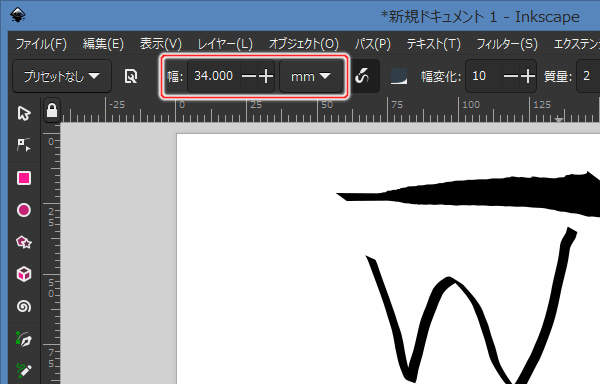
Task: Open the 表示(V) menu
Action: (x=161, y=44)
